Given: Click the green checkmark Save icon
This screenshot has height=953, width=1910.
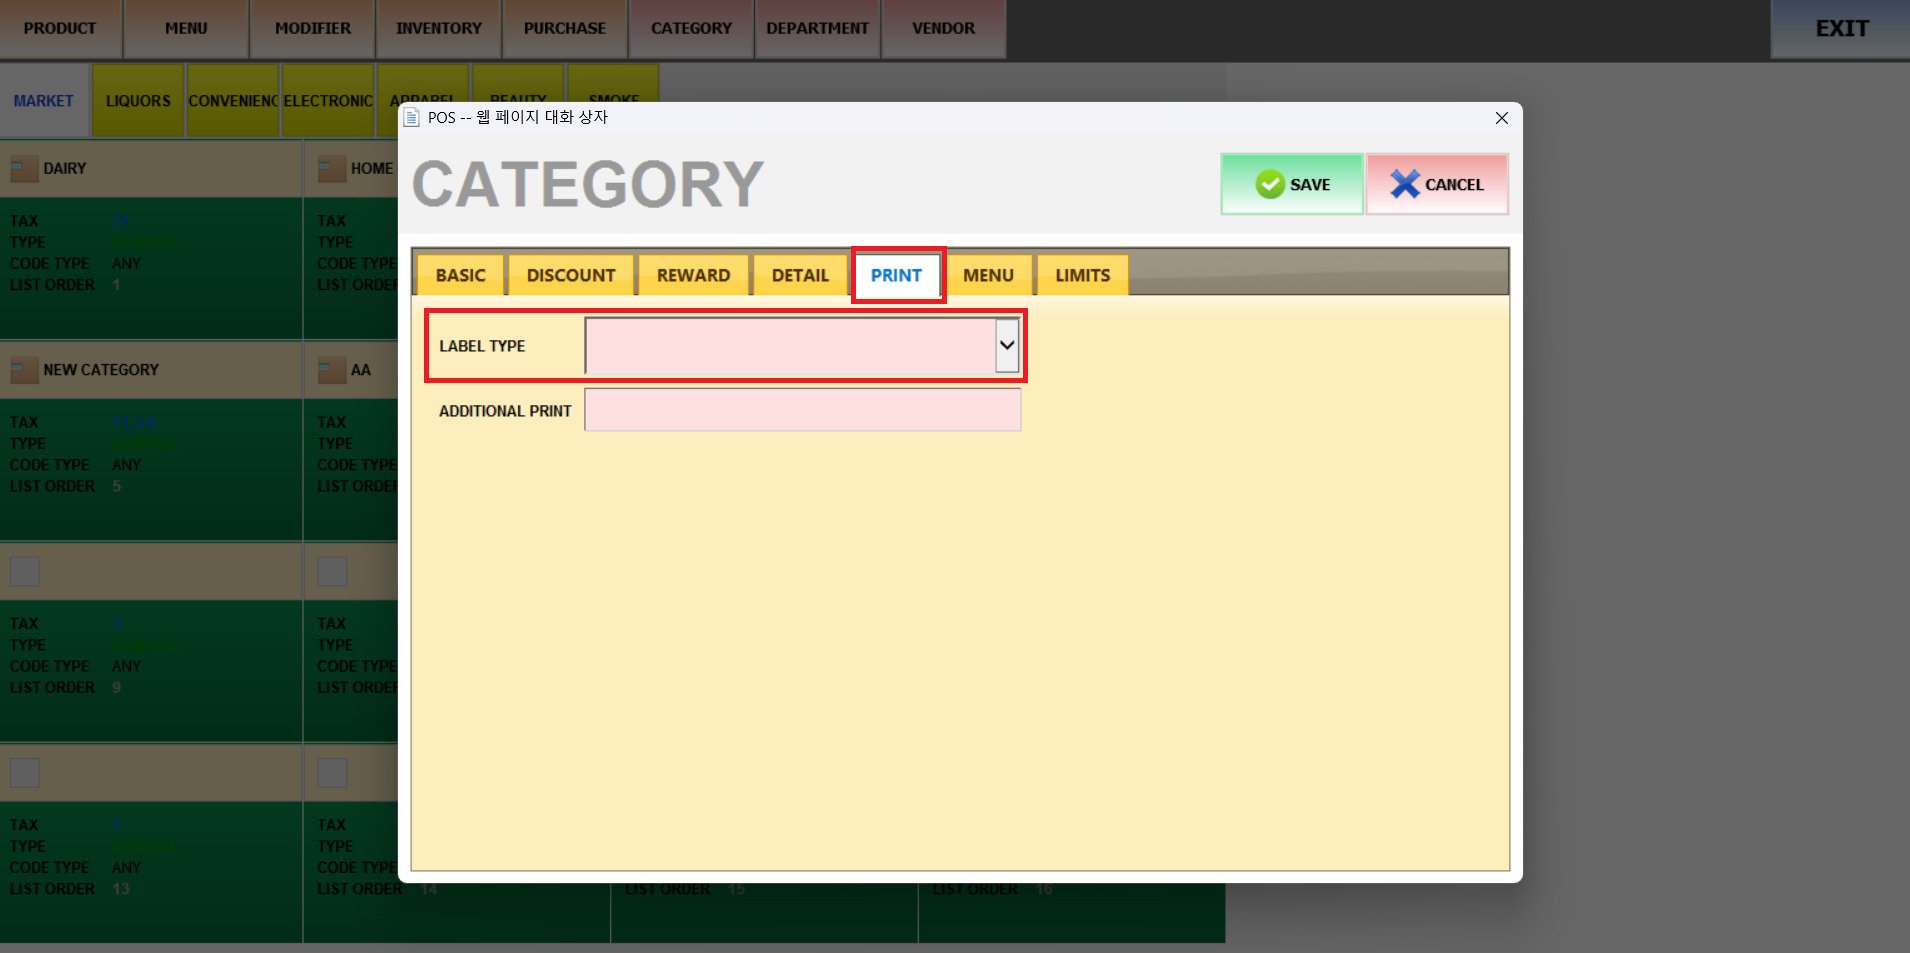Looking at the screenshot, I should tap(1269, 184).
